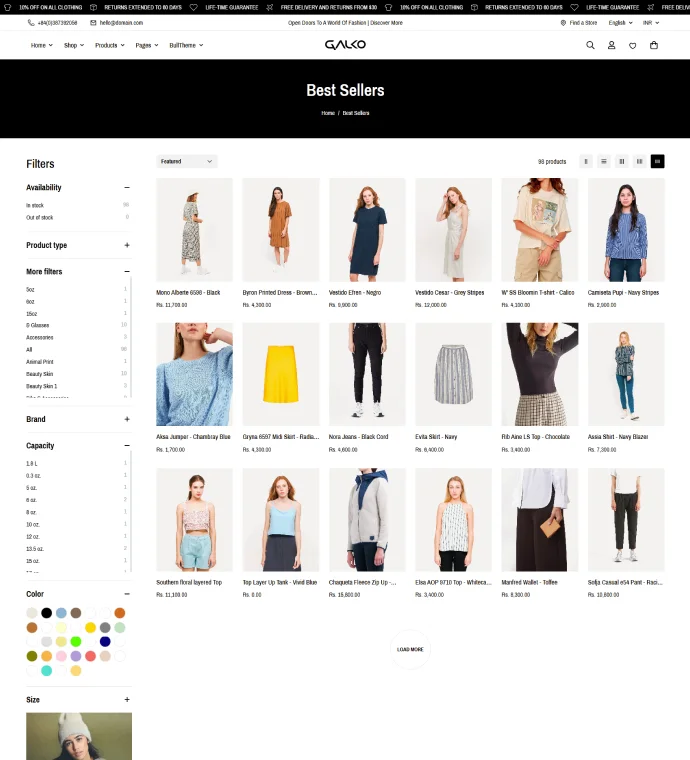Open the Pages navigation menu
The image size is (690, 760).
[147, 45]
